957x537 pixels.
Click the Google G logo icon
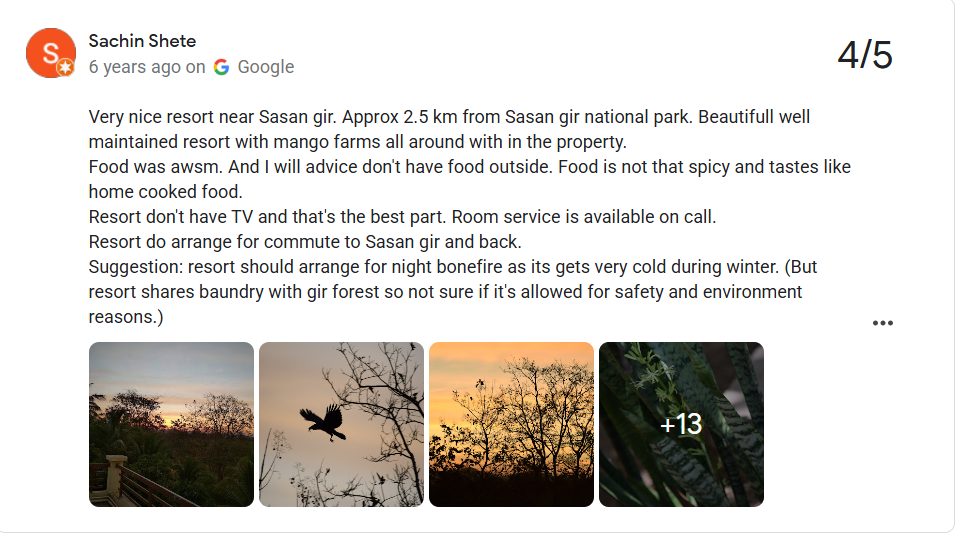pos(222,67)
